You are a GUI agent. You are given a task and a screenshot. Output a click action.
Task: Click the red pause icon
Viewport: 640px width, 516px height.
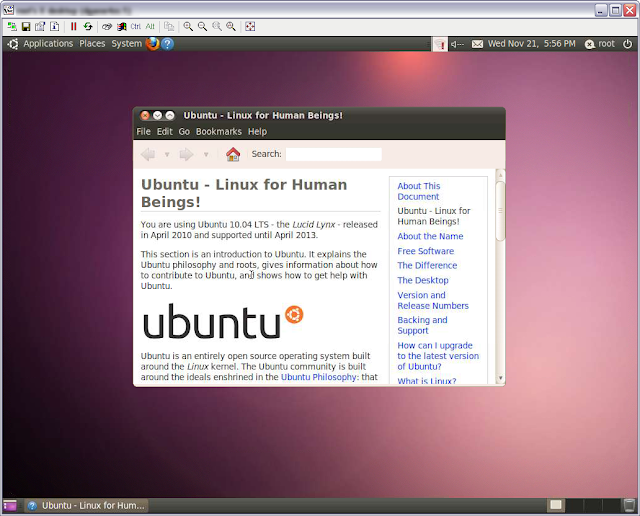pyautogui.click(x=73, y=27)
